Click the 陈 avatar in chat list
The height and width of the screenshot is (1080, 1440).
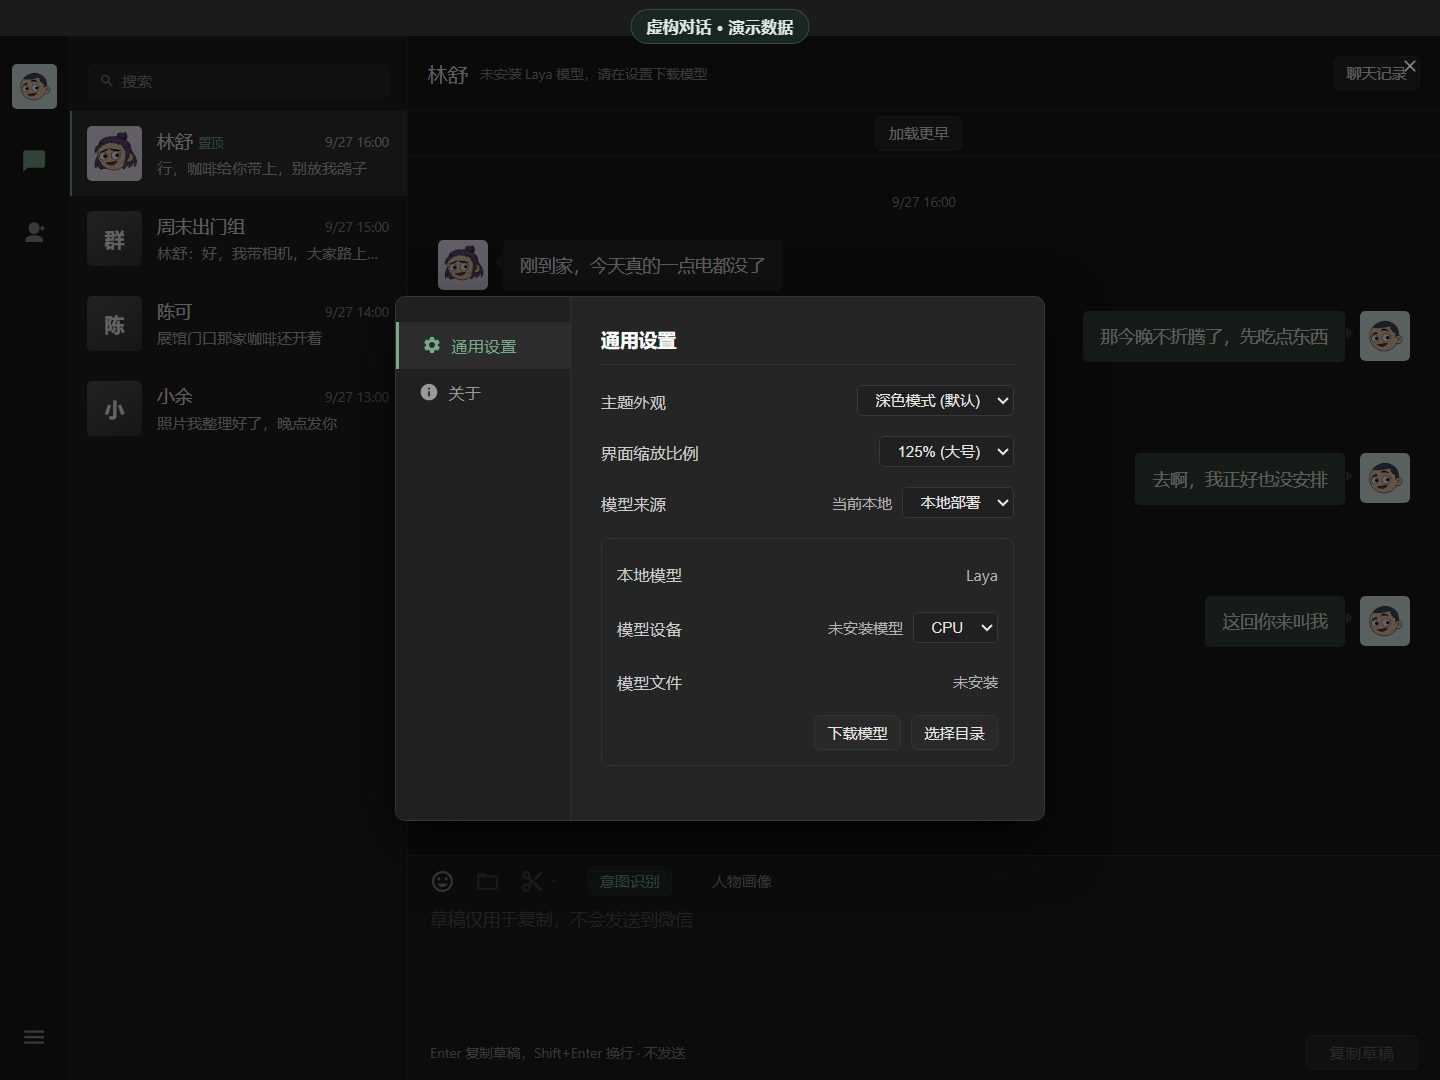pyautogui.click(x=114, y=324)
